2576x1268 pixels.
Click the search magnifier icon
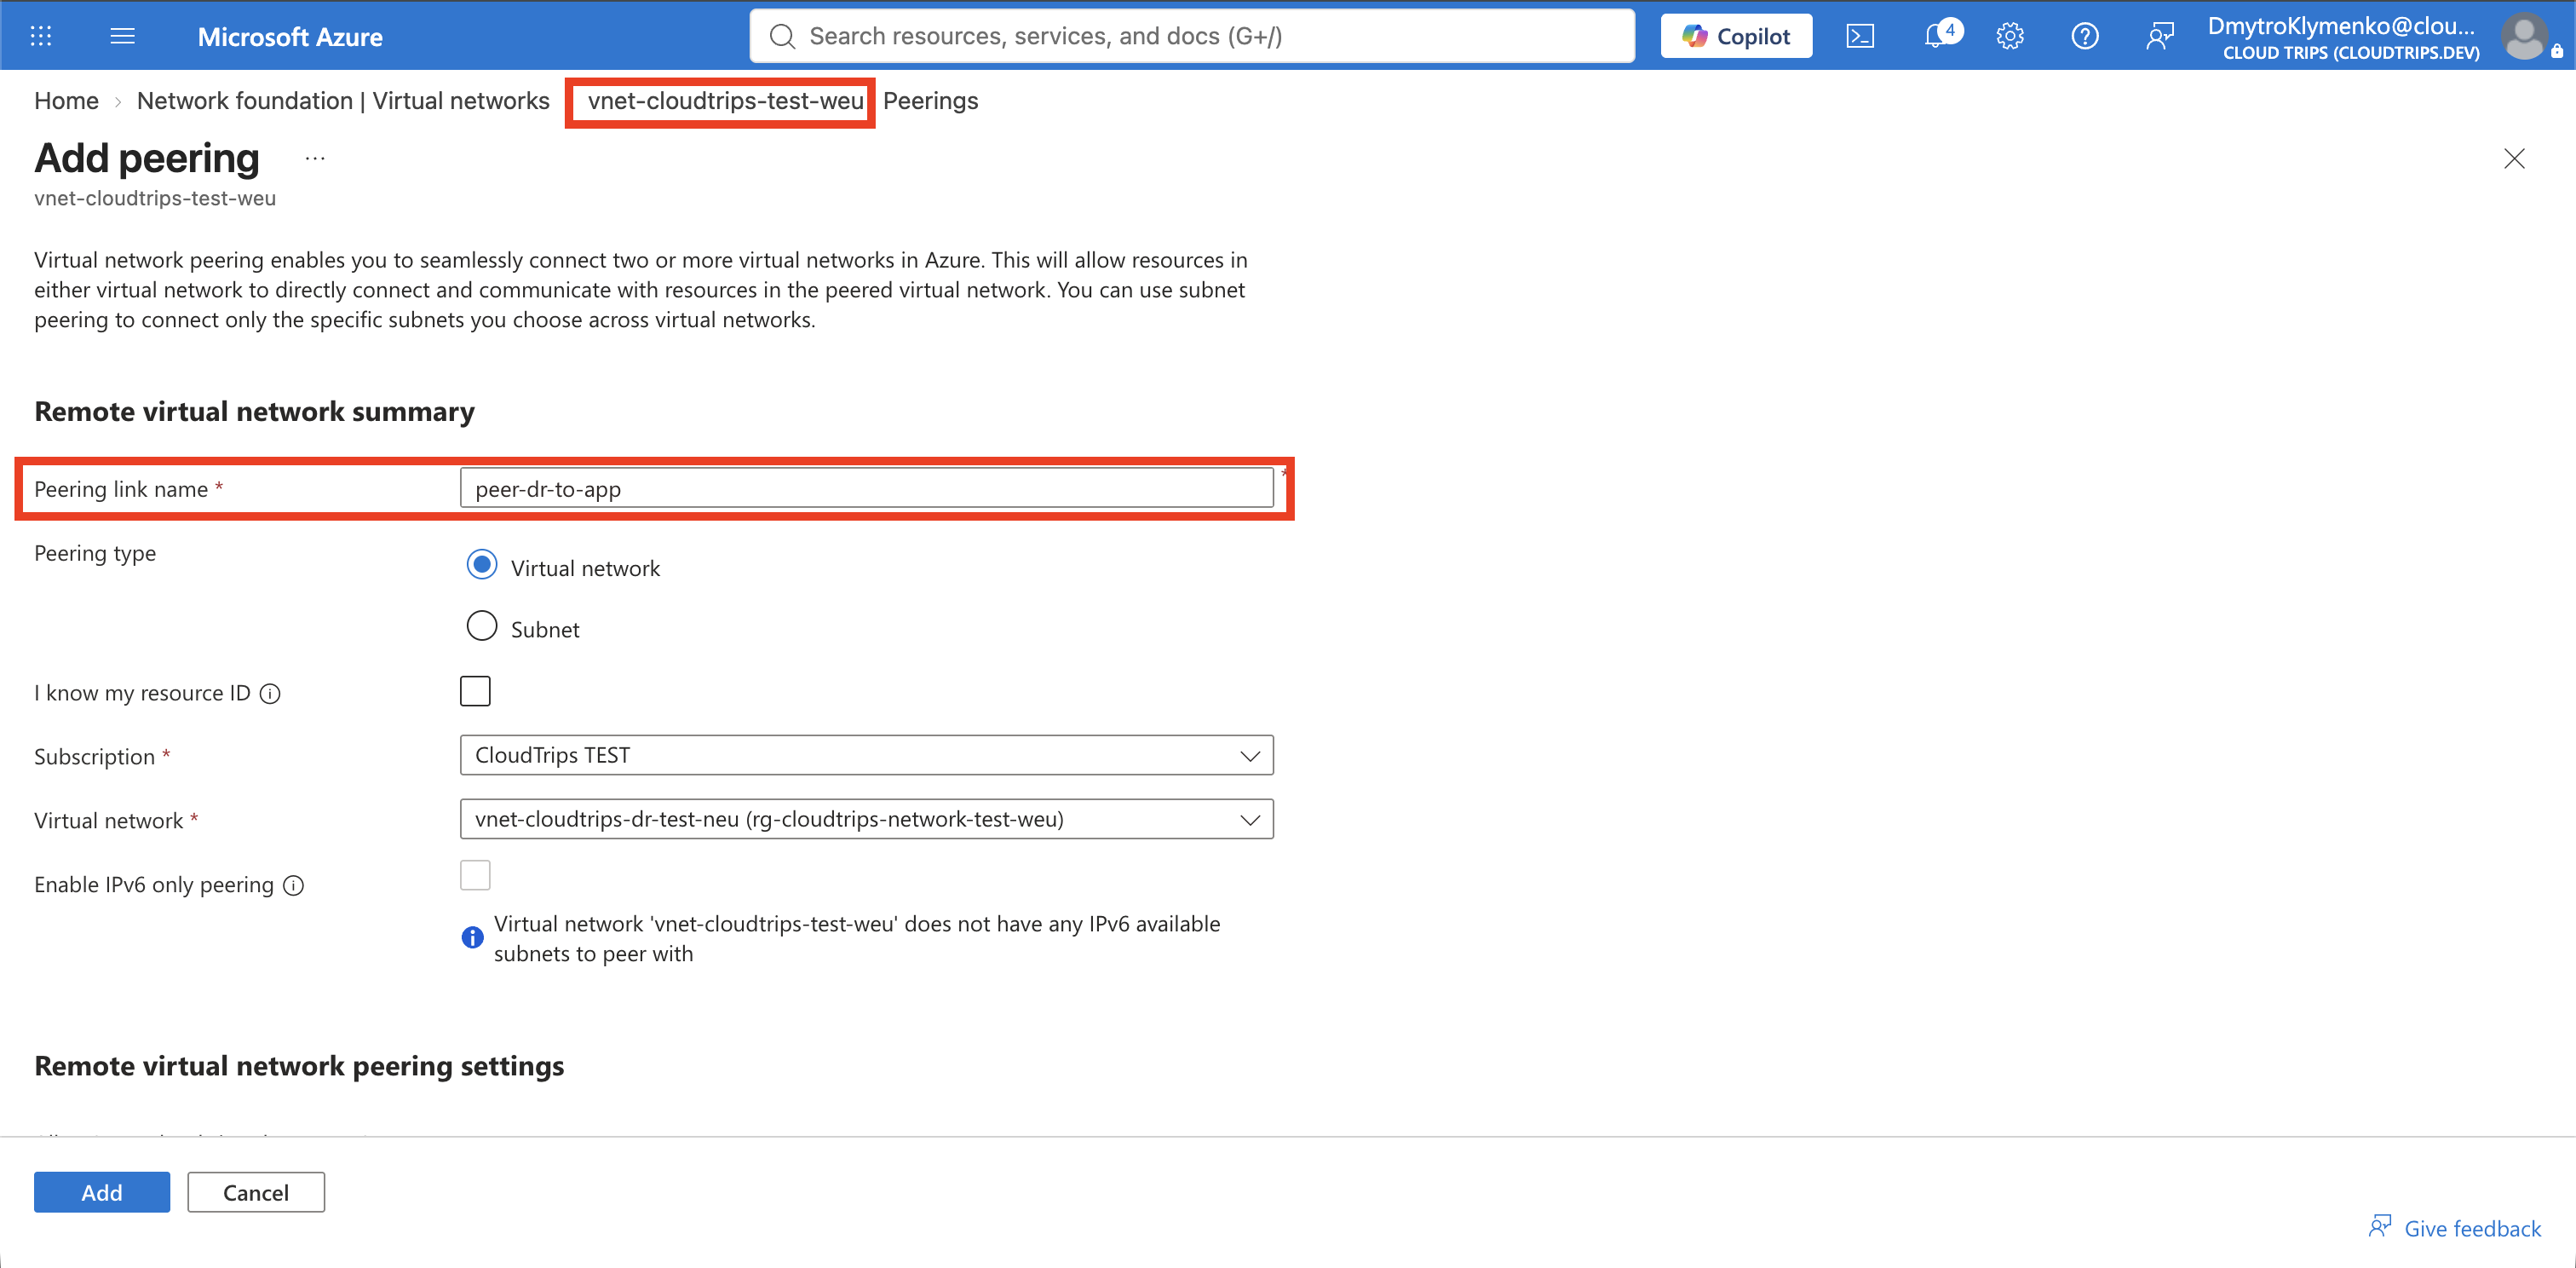click(782, 36)
